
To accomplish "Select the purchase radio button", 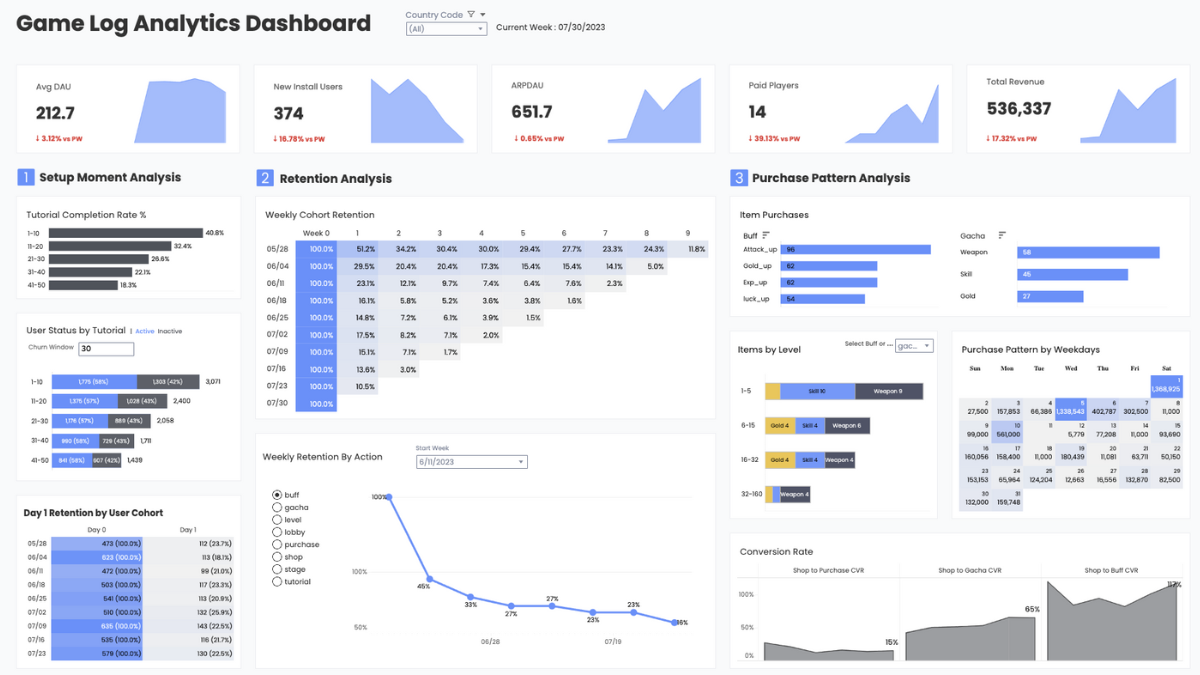I will coord(277,545).
